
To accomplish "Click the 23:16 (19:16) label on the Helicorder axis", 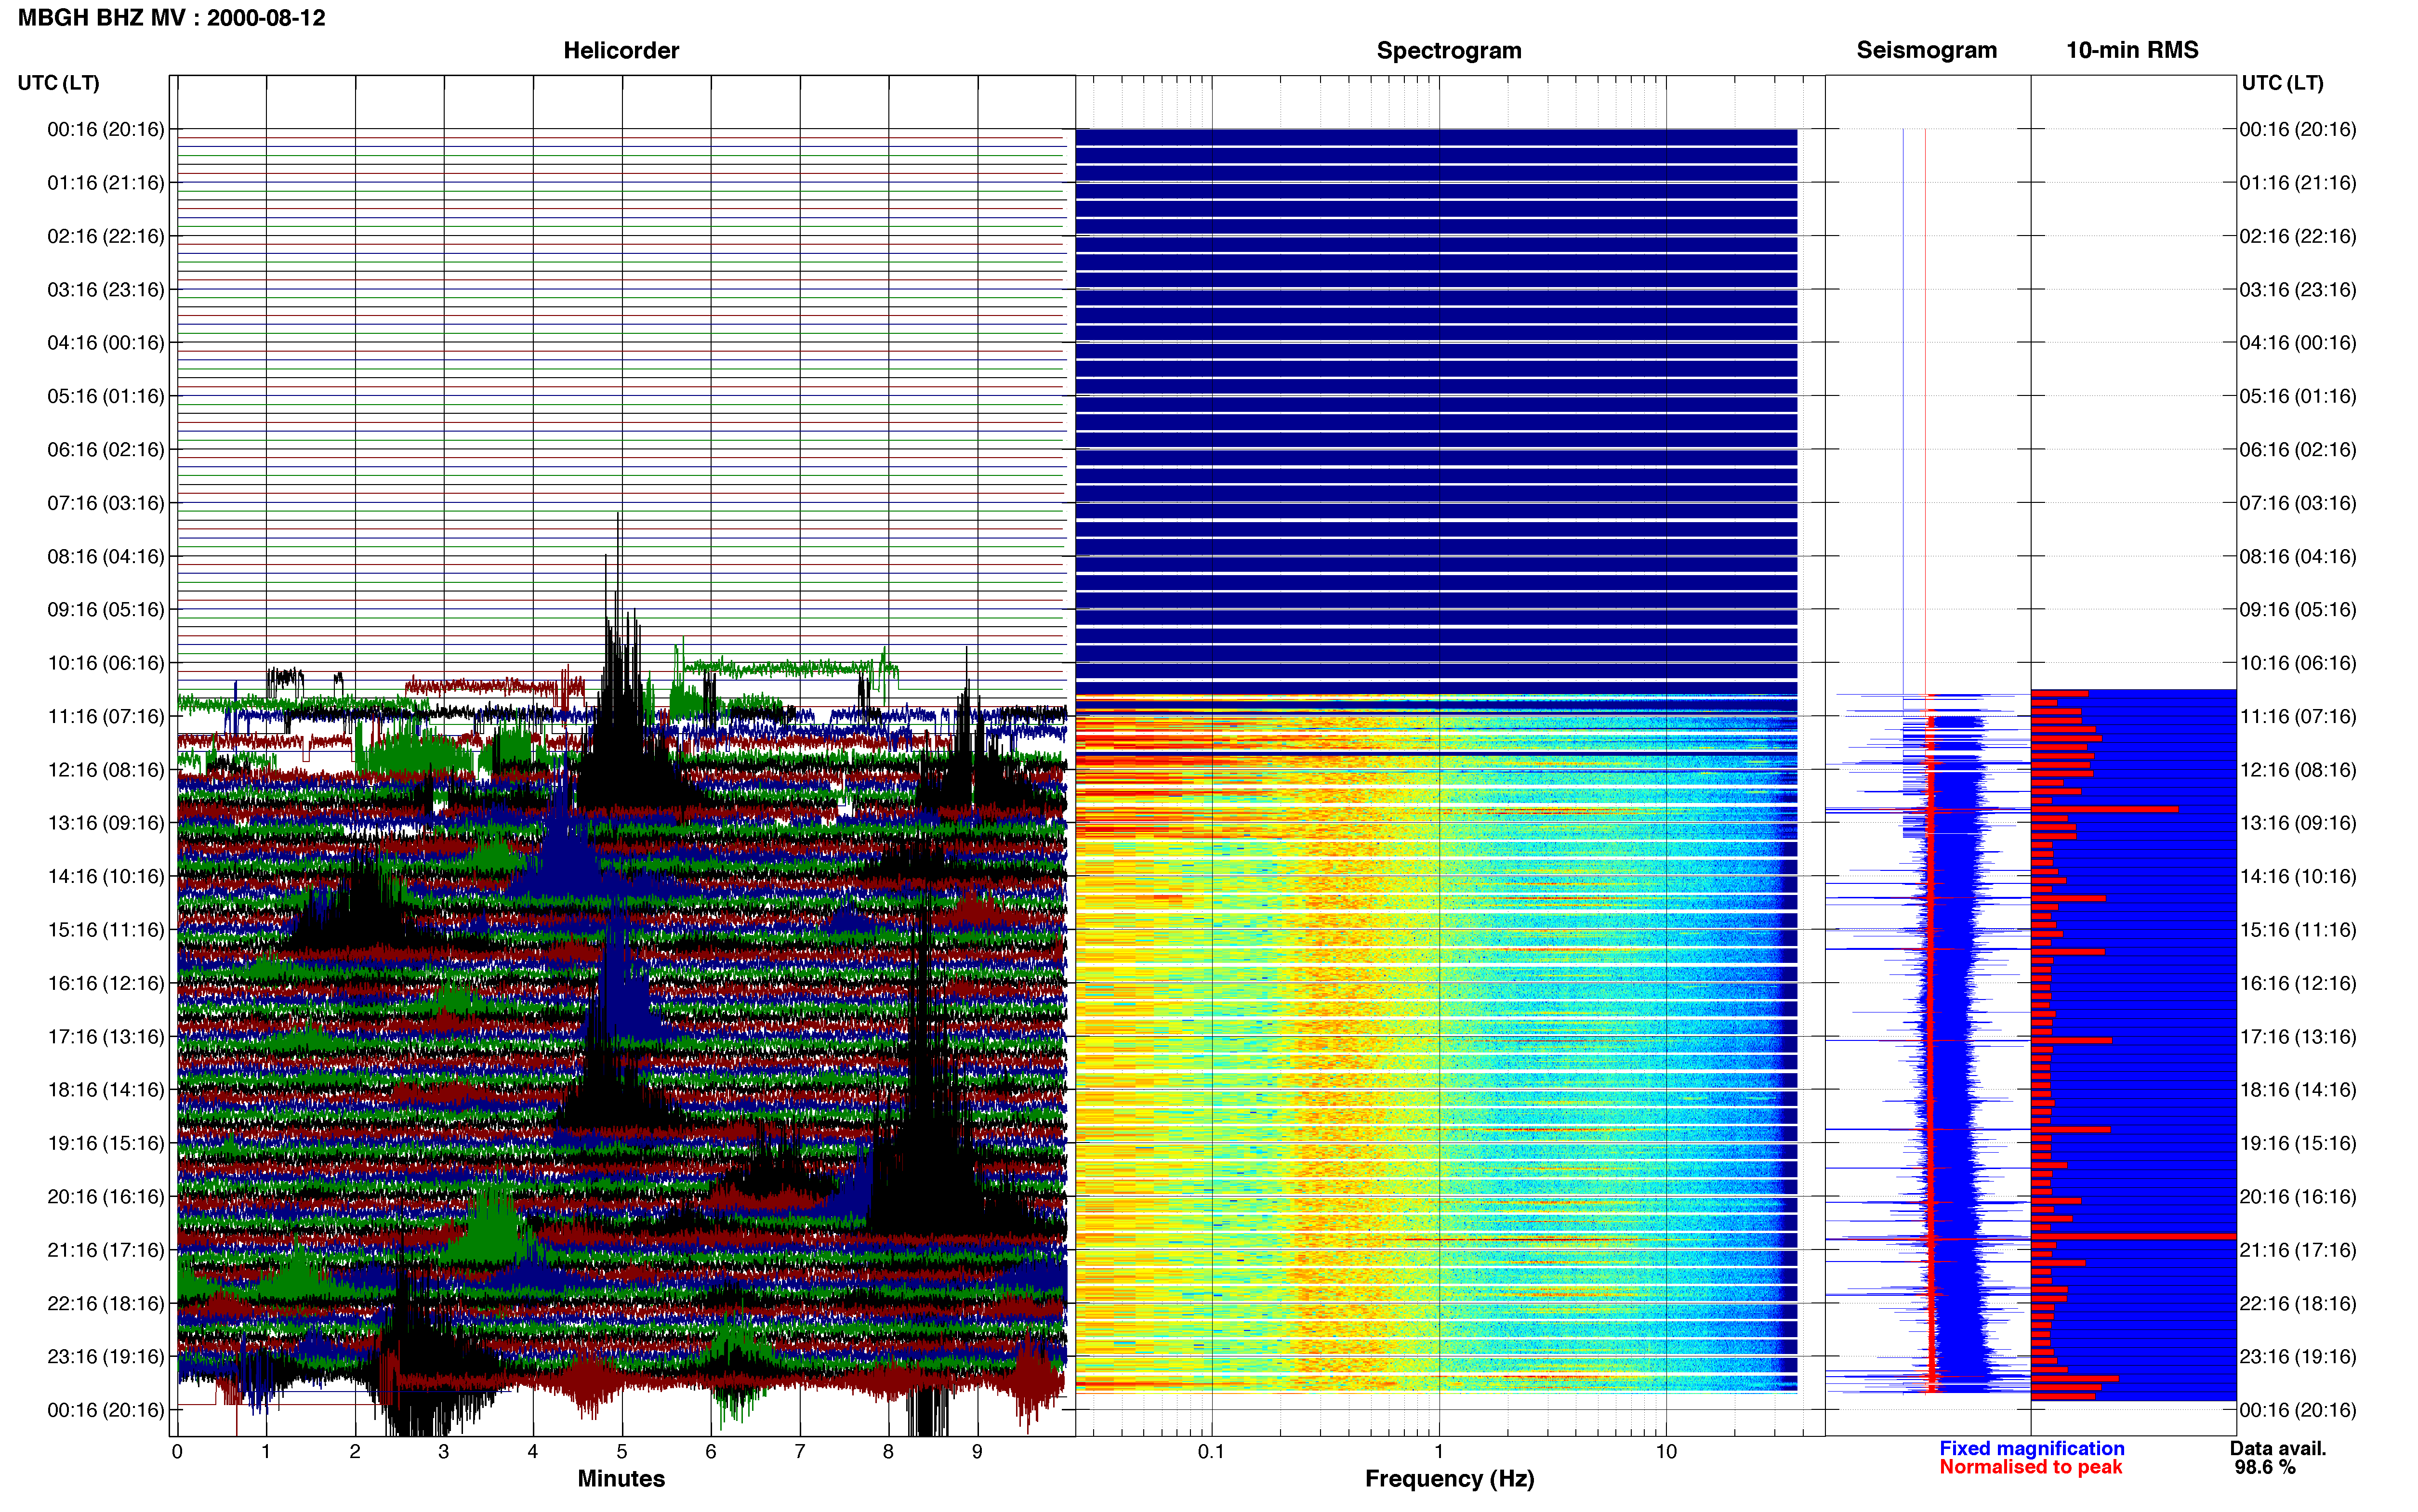I will coord(105,1357).
